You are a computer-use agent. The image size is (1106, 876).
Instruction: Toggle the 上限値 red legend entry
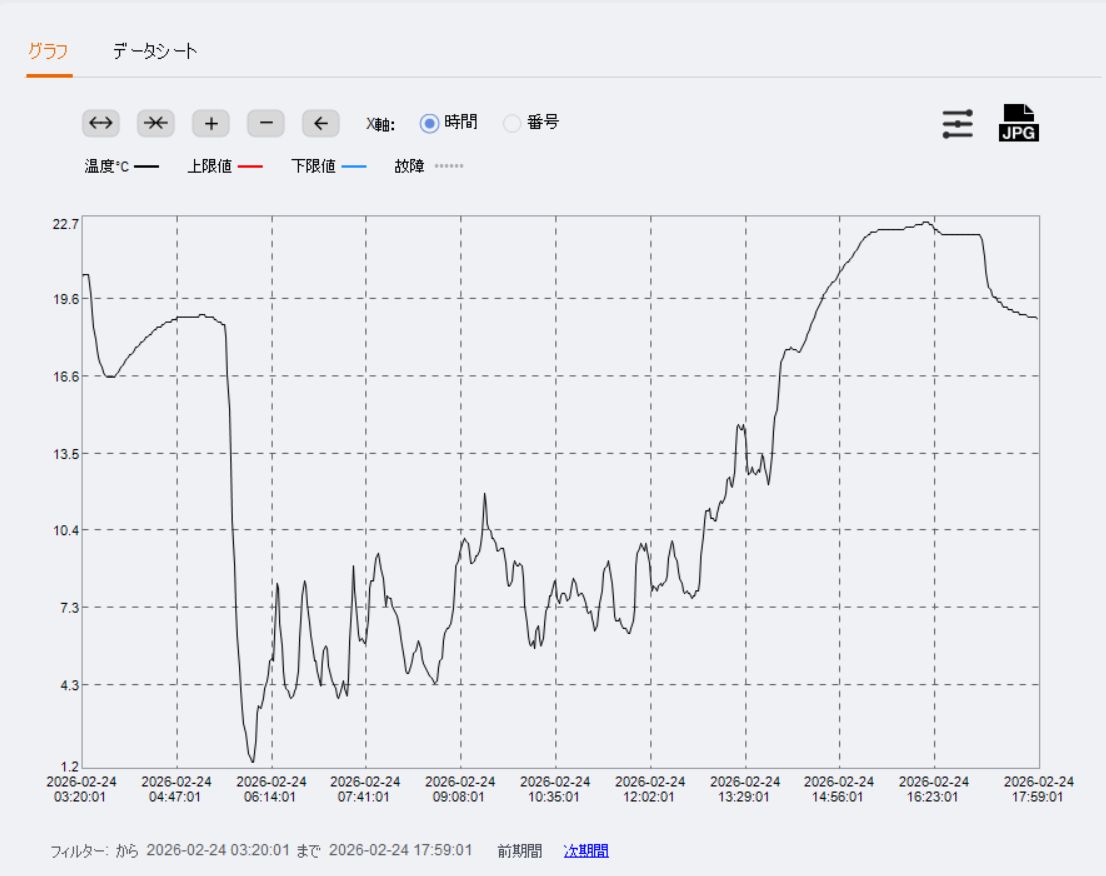pyautogui.click(x=223, y=166)
